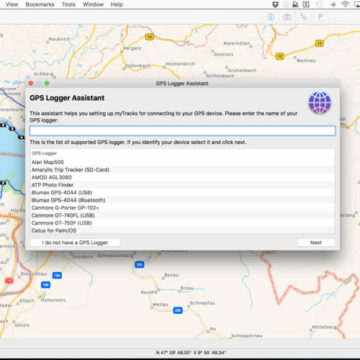Open the View menu
The width and height of the screenshot is (360, 360).
[12, 4]
